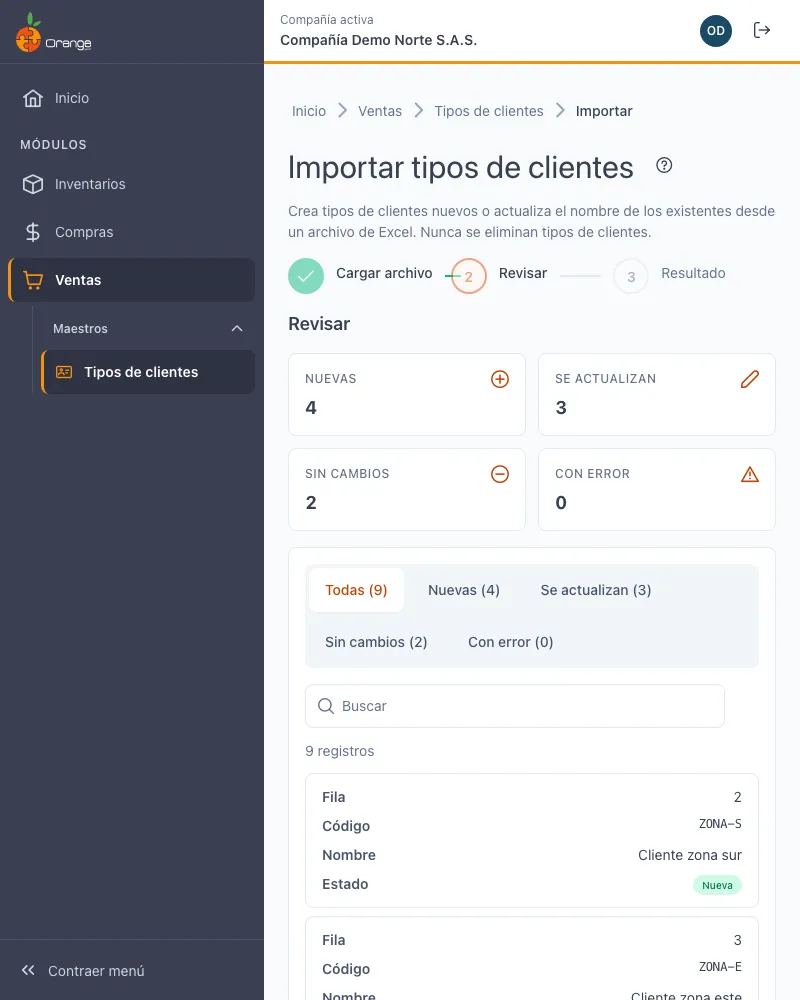Collapse the Maestros submenu chevron
The image size is (800, 1000).
point(237,328)
